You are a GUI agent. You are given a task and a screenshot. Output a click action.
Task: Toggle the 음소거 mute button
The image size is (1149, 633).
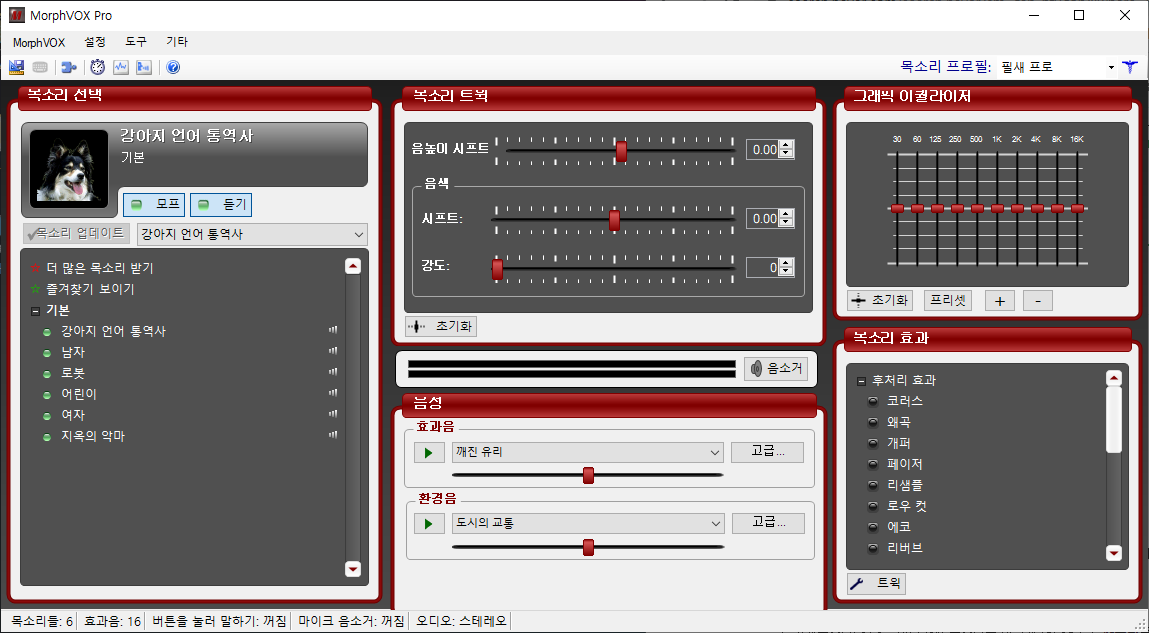(776, 369)
